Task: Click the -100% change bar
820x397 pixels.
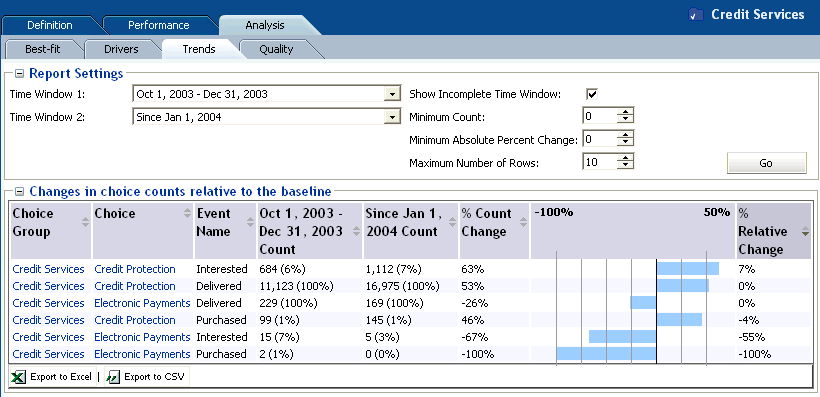Action: [606, 354]
